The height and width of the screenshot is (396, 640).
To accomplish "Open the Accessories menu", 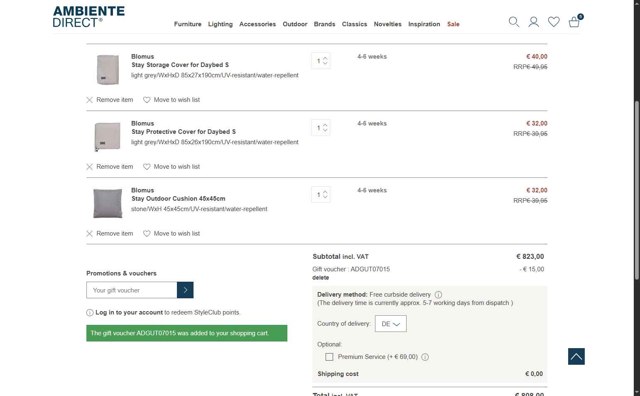I will [x=258, y=24].
